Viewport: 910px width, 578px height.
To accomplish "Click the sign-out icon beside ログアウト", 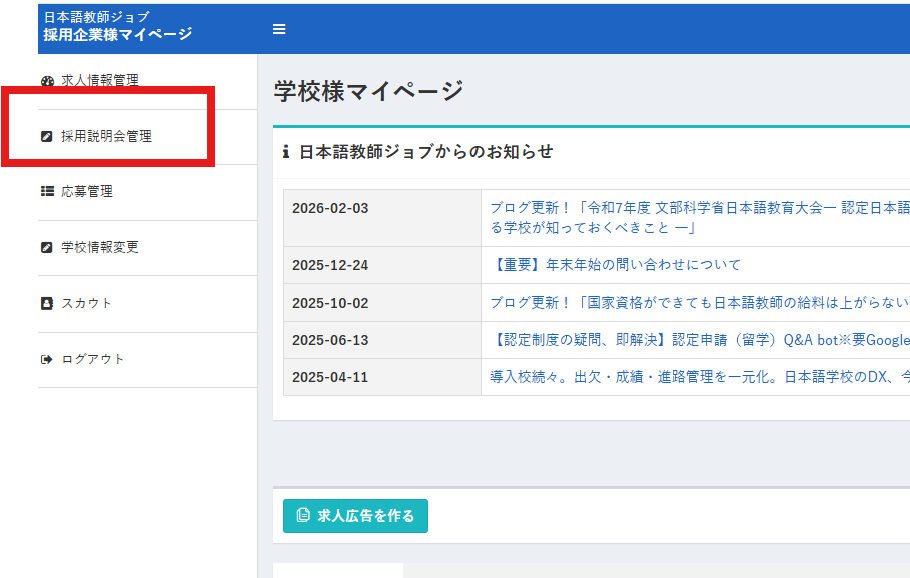I will [47, 359].
